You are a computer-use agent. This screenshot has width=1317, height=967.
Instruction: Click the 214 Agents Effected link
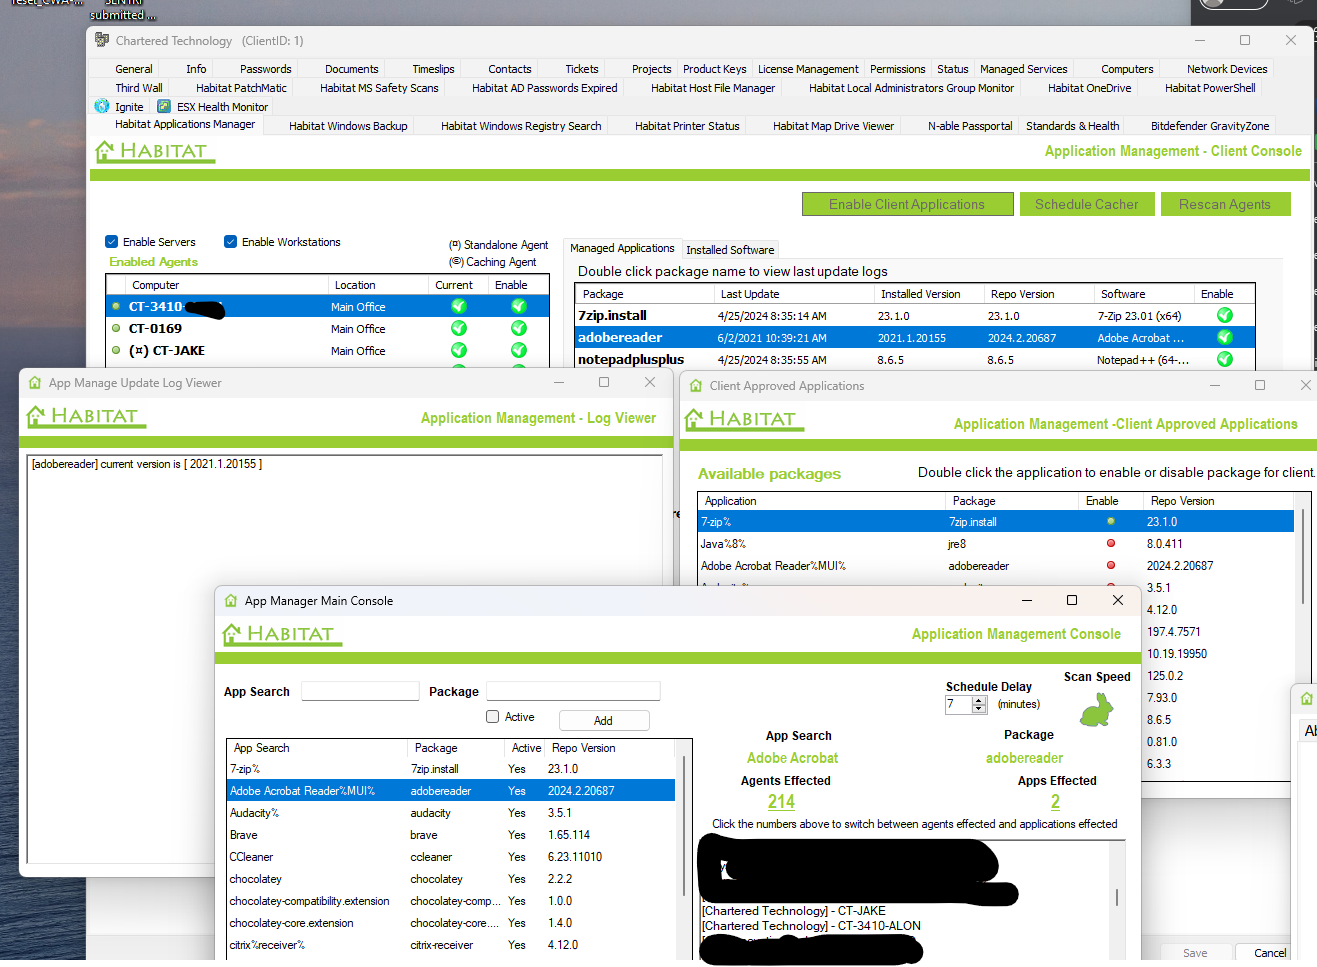pyautogui.click(x=780, y=802)
